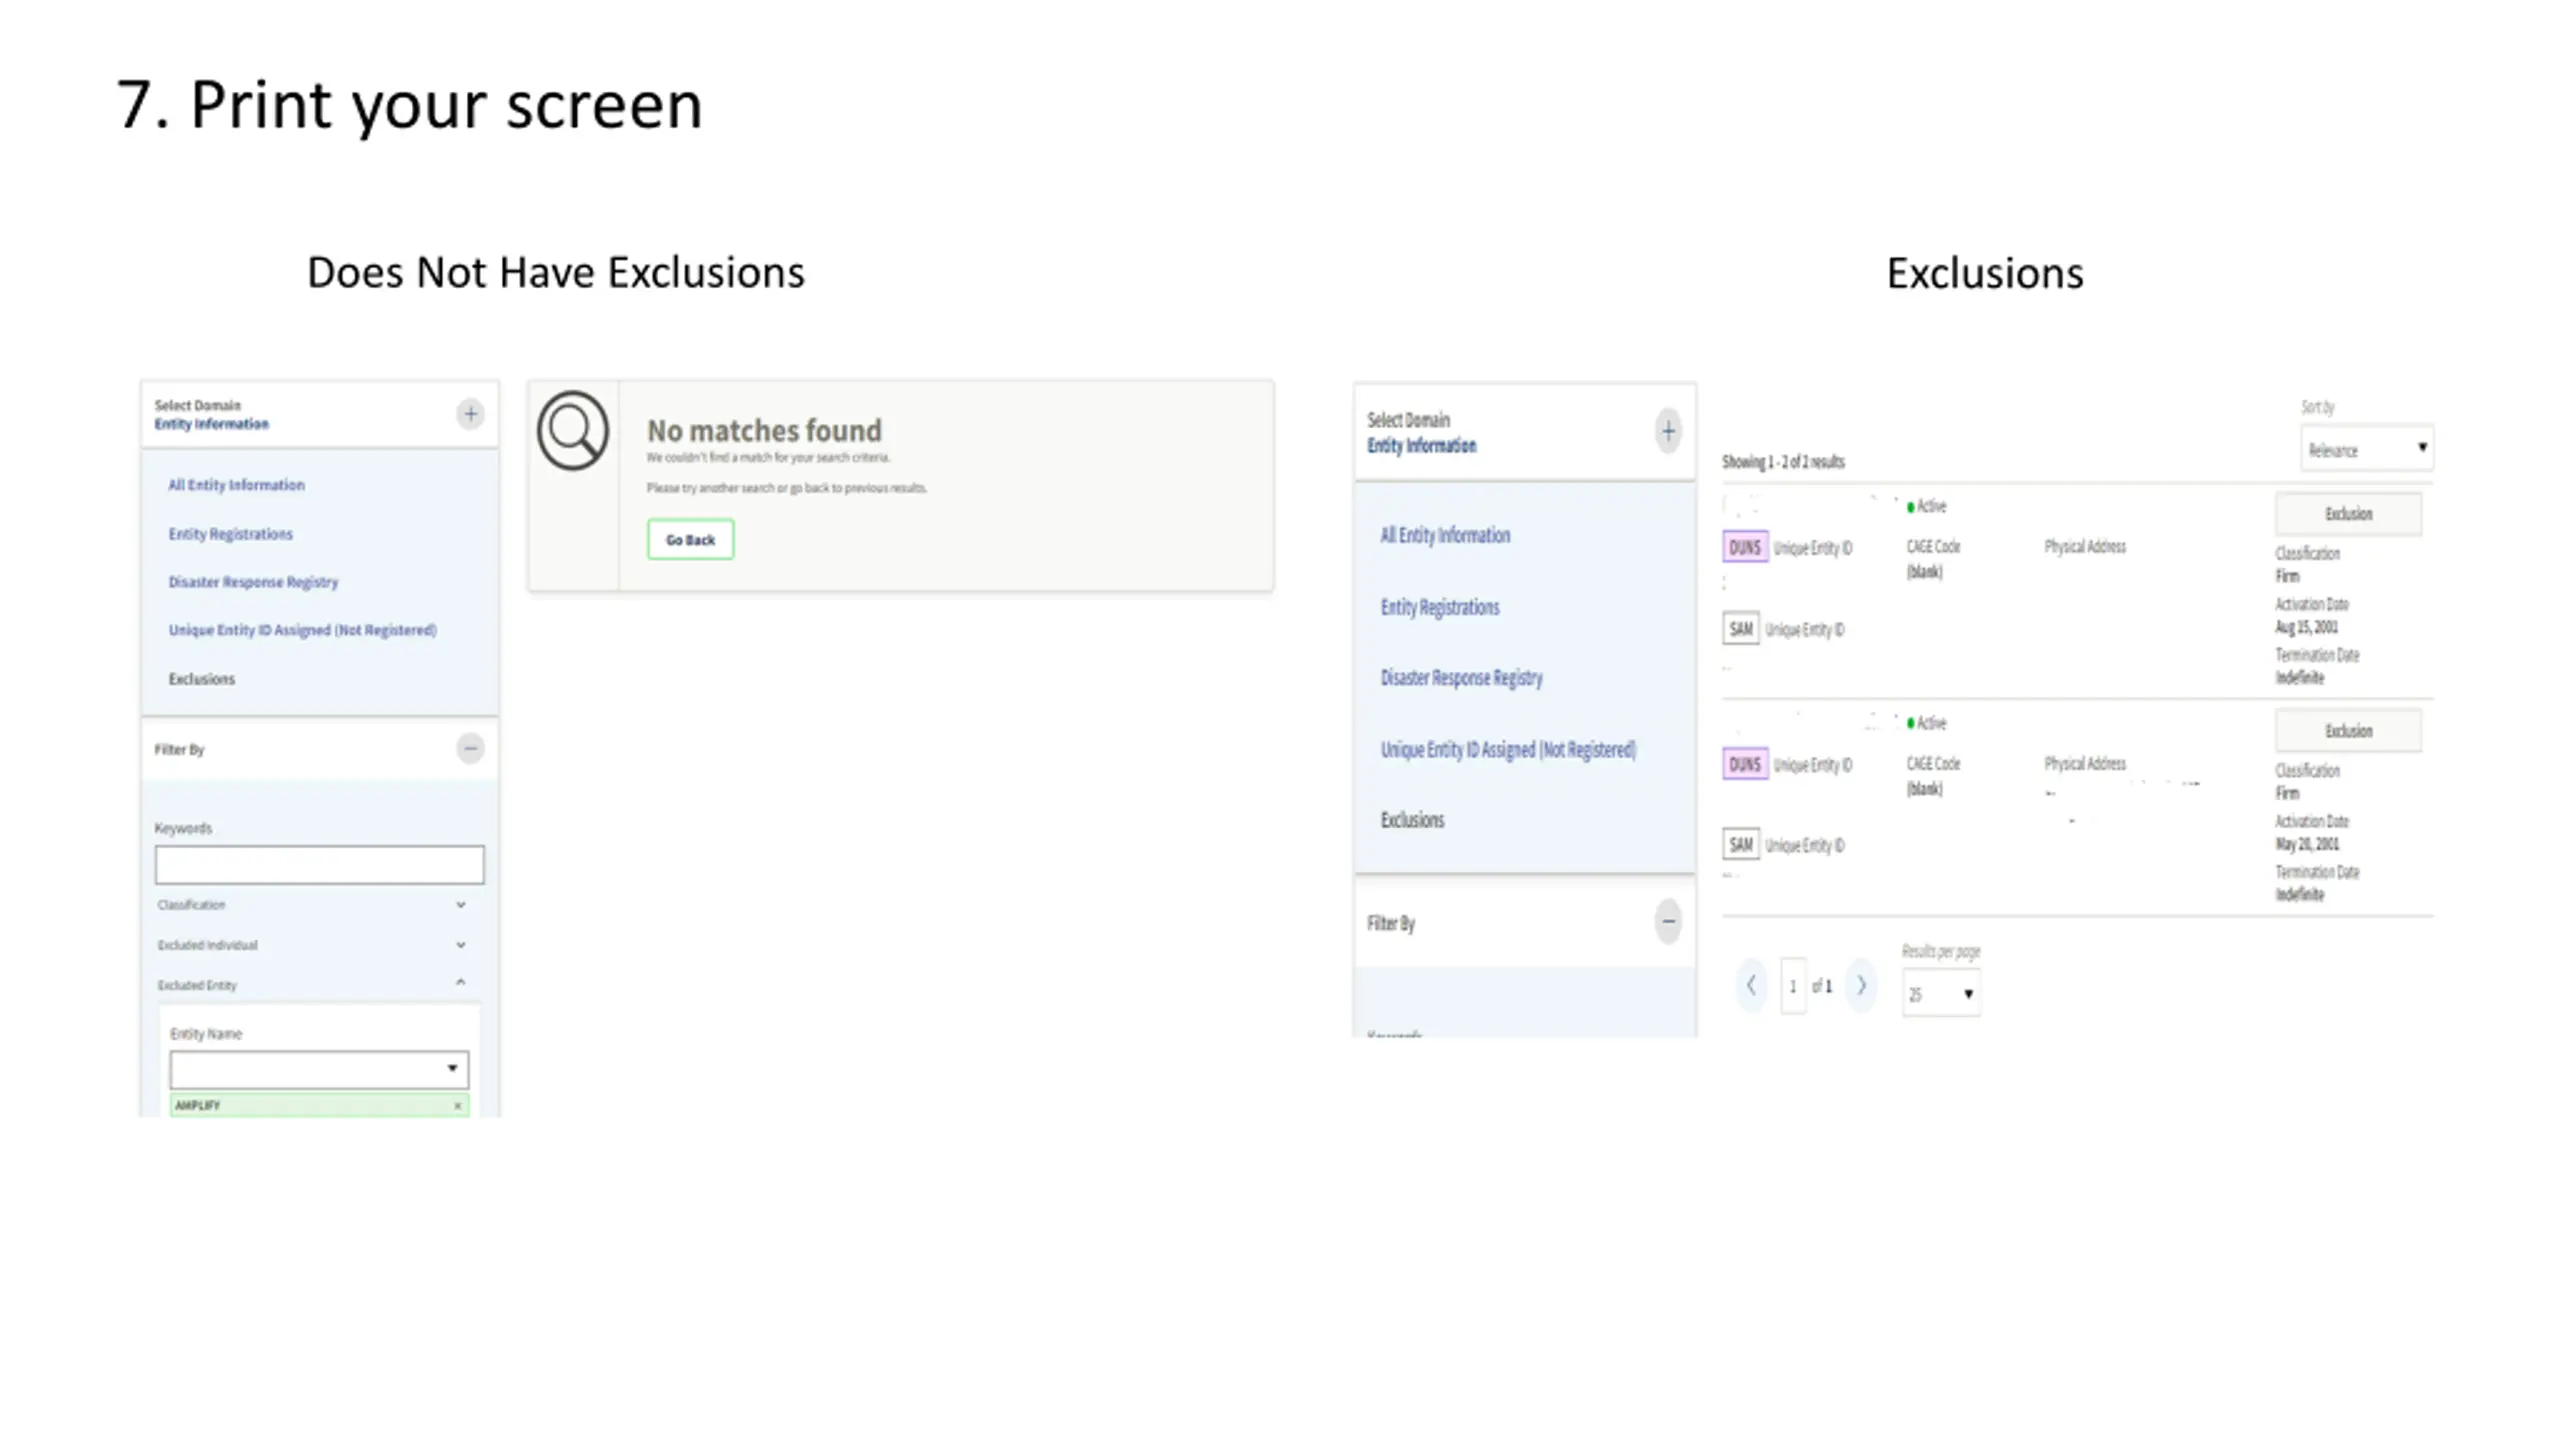Open the Results per page dropdown

1941,994
